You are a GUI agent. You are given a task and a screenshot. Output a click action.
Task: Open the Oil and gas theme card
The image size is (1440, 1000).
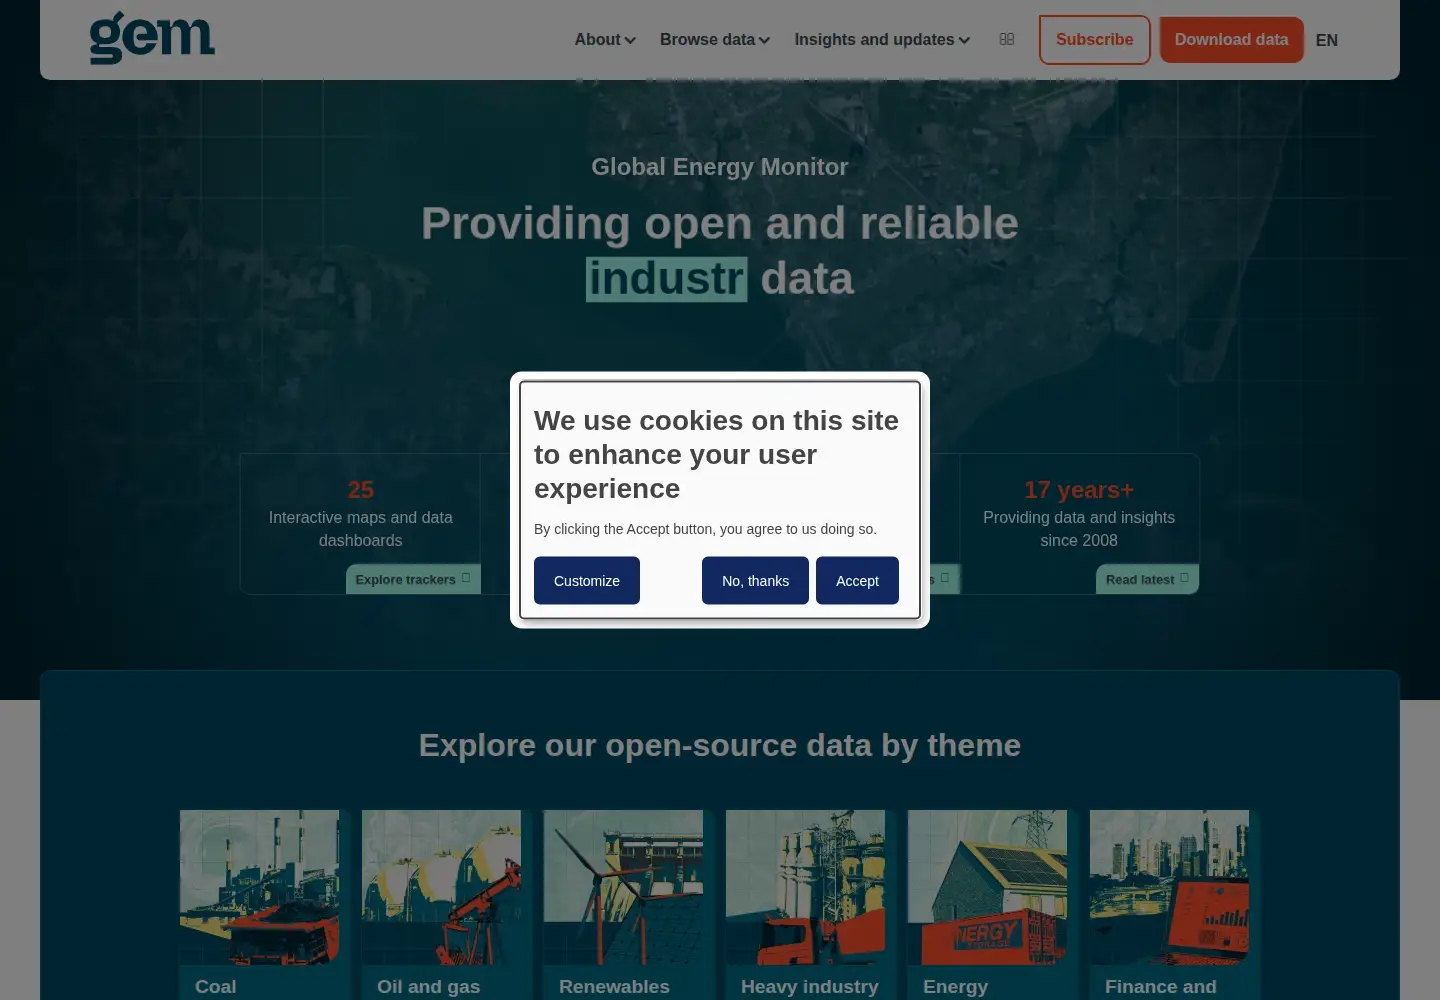441,904
